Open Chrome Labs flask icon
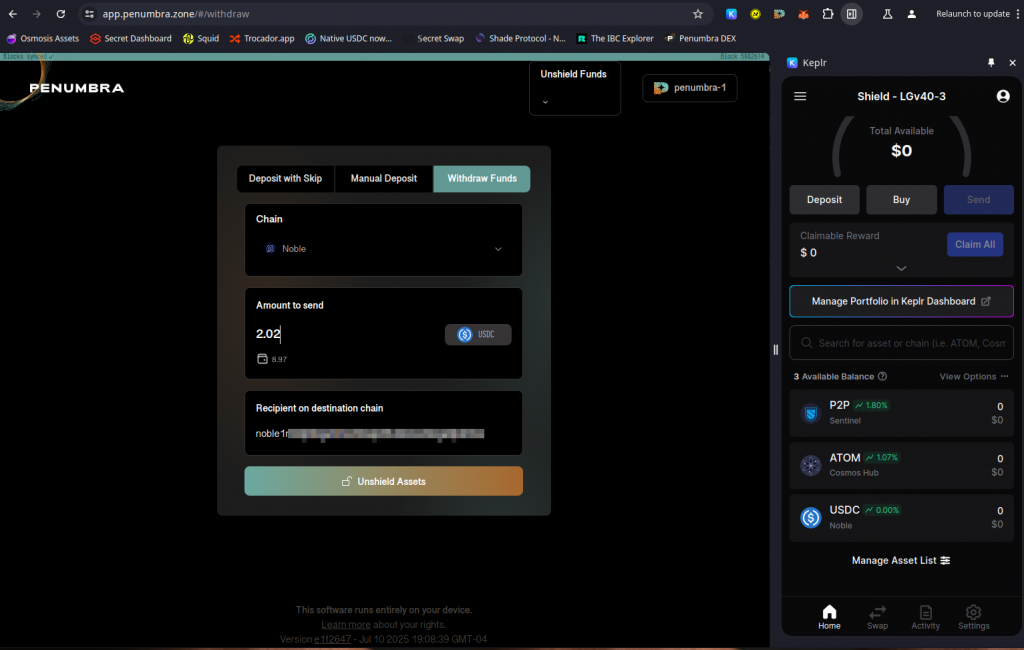The height and width of the screenshot is (650, 1024). pyautogui.click(x=888, y=14)
